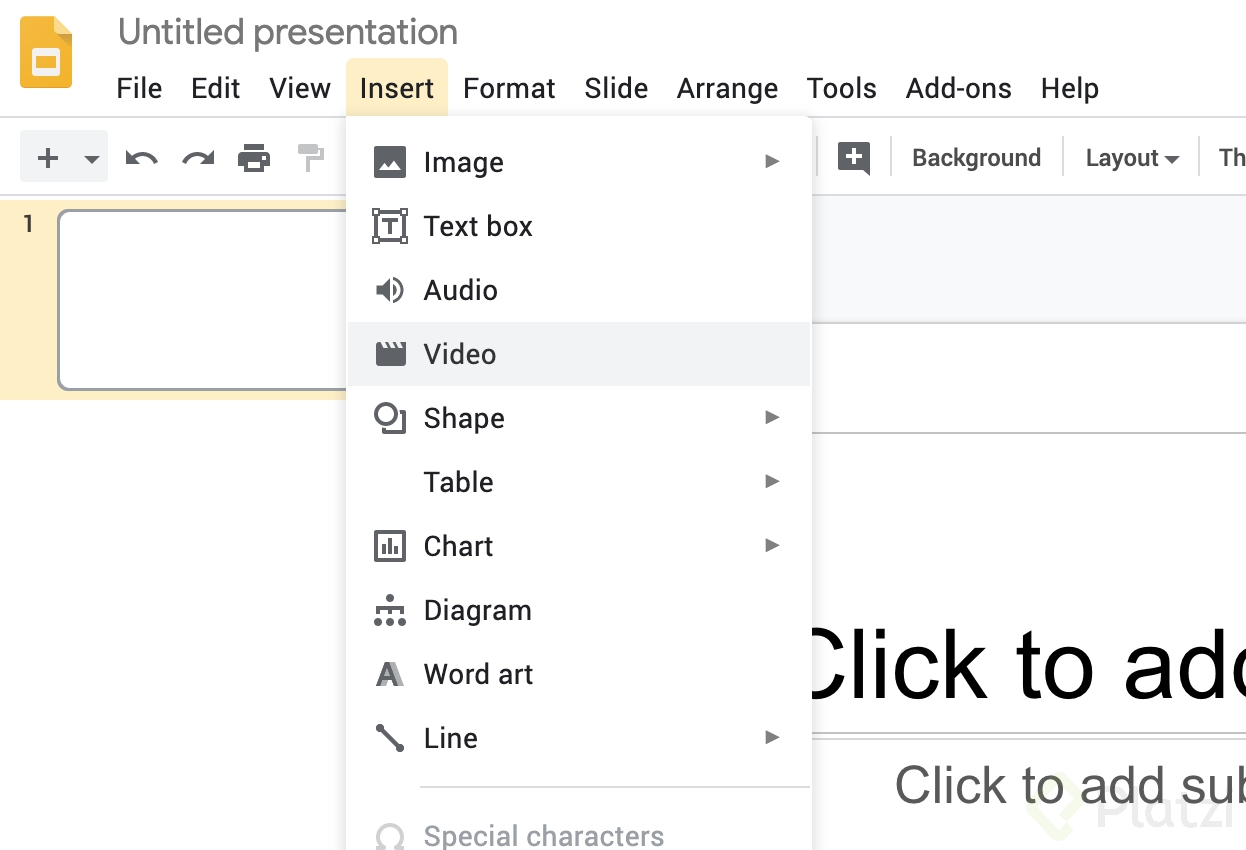1246x850 pixels.
Task: Expand the new slide layout dropdown arrow
Action: pyautogui.click(x=91, y=159)
